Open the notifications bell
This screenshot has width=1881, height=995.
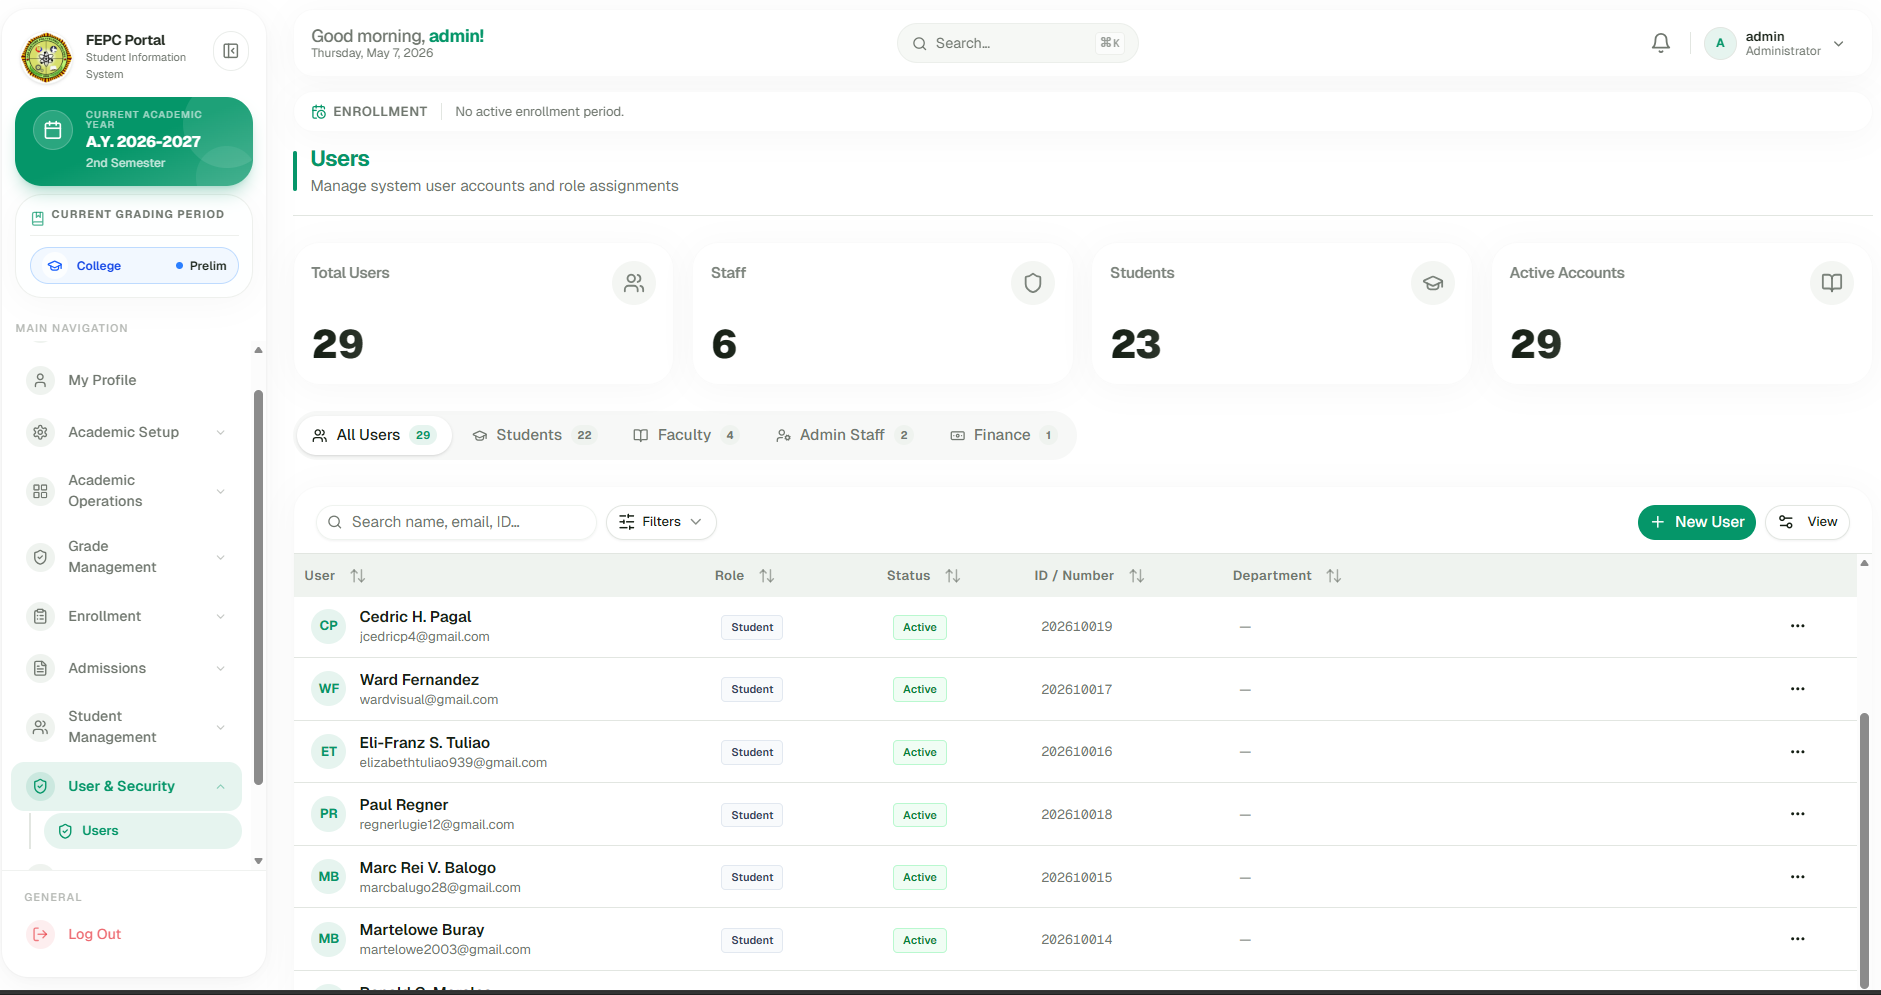point(1660,43)
